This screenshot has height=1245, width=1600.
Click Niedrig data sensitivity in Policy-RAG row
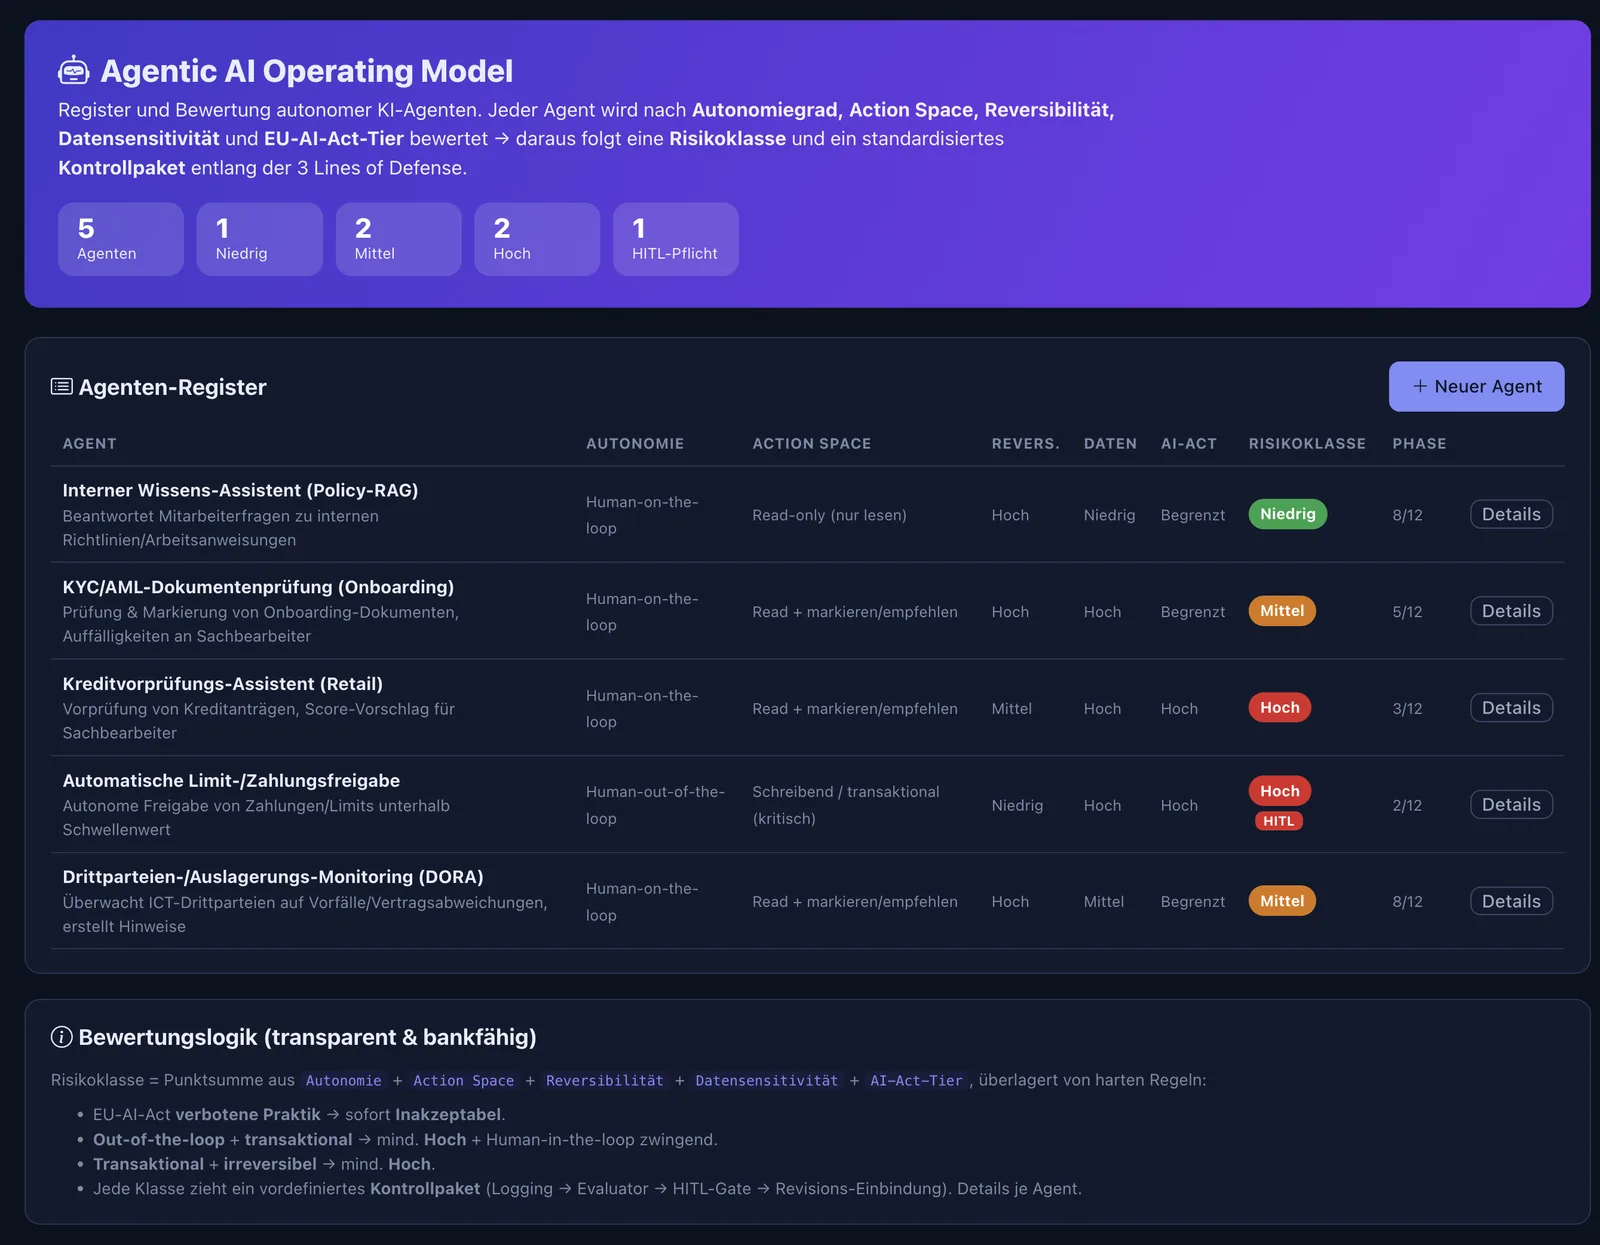[1109, 515]
